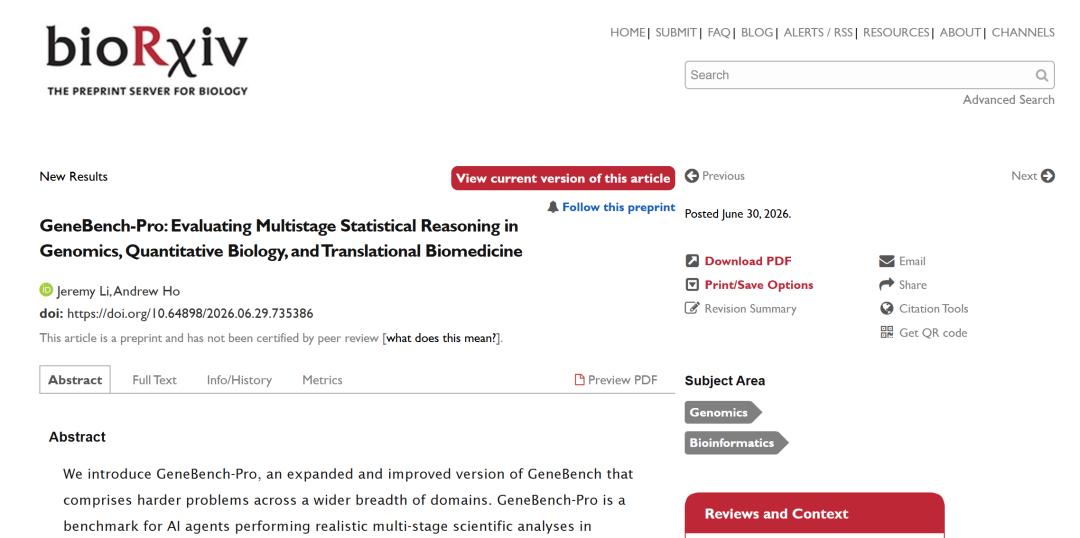Screen dimensions: 1080x538
Task: Click the ORCID icon beside Jeremy Li
Action: (46, 290)
